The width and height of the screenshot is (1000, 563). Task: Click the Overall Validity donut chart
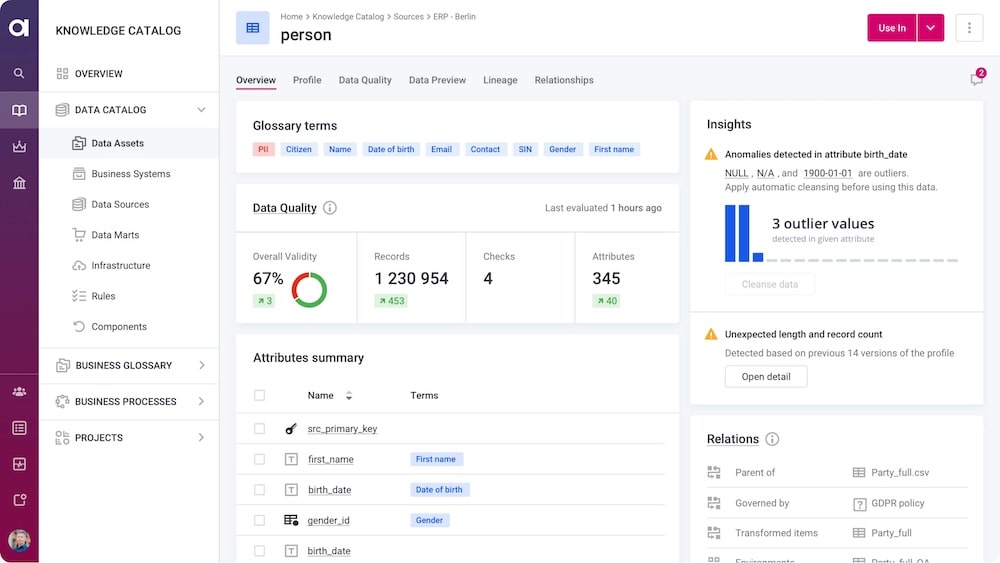(309, 289)
